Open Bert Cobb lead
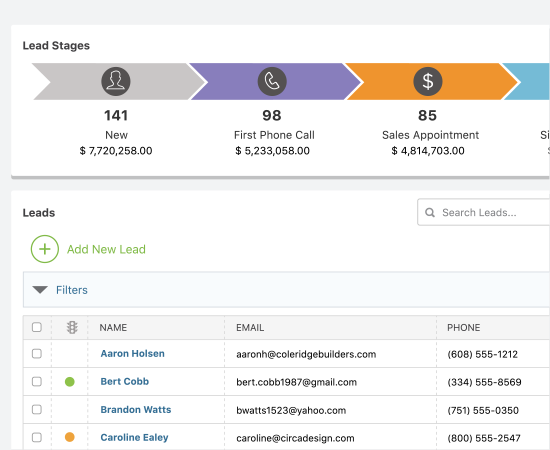Screen dimensions: 550x450 tap(125, 382)
